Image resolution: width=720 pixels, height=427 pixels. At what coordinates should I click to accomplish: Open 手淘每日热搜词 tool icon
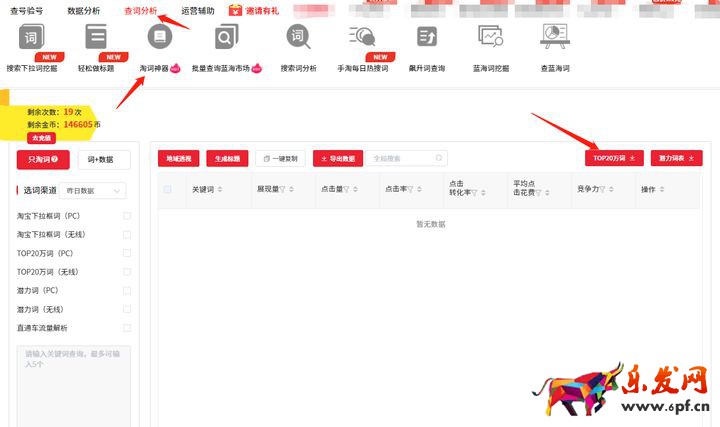pos(361,39)
